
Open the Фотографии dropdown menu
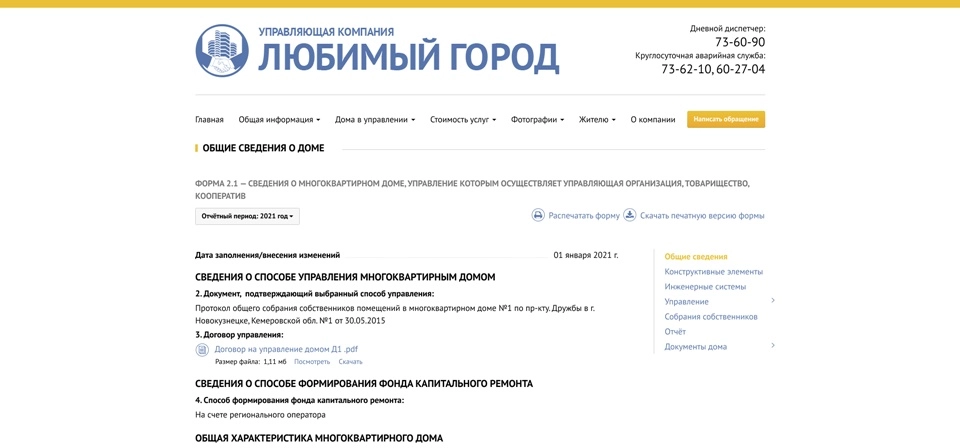point(537,120)
